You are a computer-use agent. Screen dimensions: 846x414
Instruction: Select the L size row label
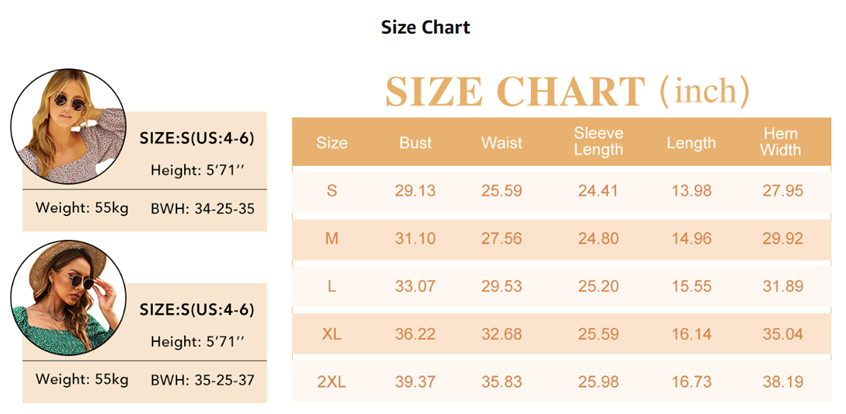332,287
